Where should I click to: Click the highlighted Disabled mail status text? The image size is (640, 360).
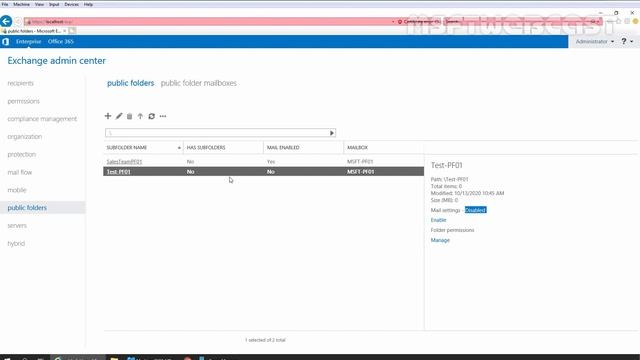(475, 210)
